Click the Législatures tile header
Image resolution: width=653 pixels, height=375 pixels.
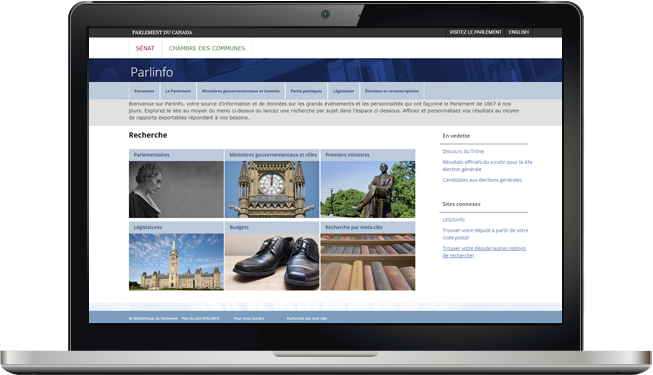point(176,228)
